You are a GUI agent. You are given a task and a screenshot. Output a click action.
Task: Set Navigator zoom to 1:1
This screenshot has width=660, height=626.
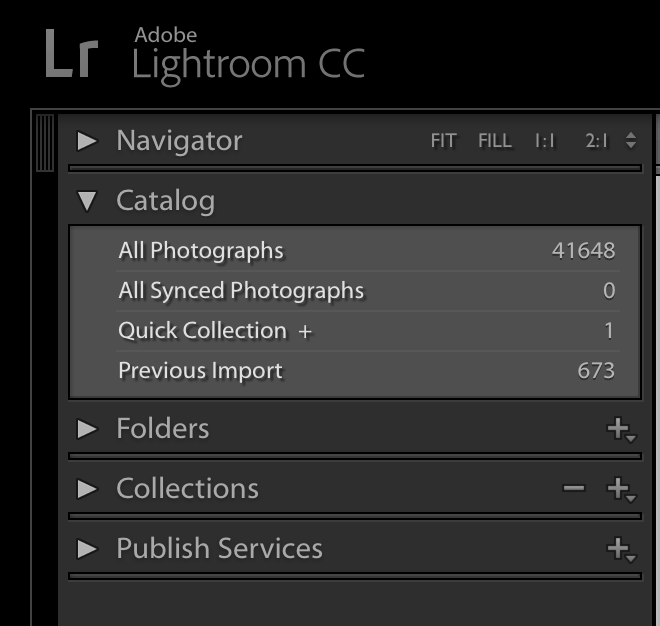[544, 141]
